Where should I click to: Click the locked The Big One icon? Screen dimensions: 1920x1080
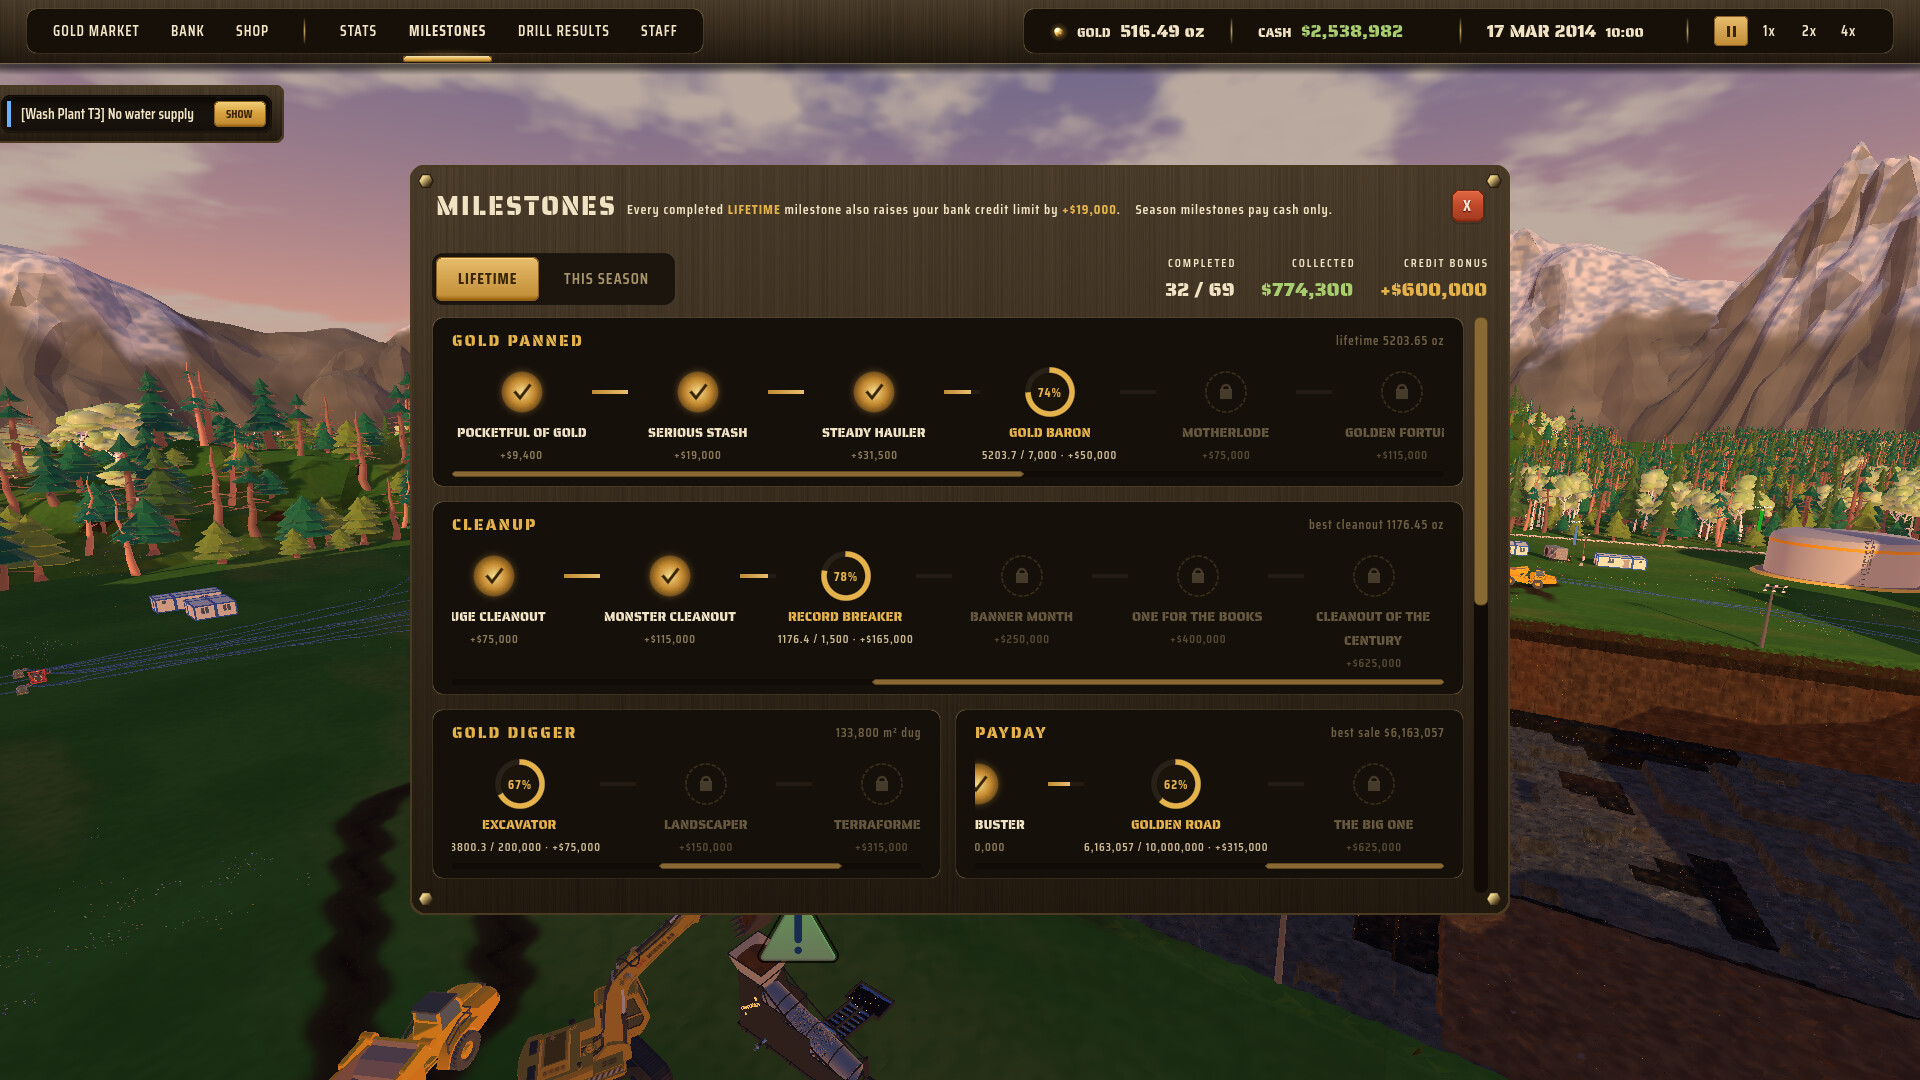point(1373,784)
